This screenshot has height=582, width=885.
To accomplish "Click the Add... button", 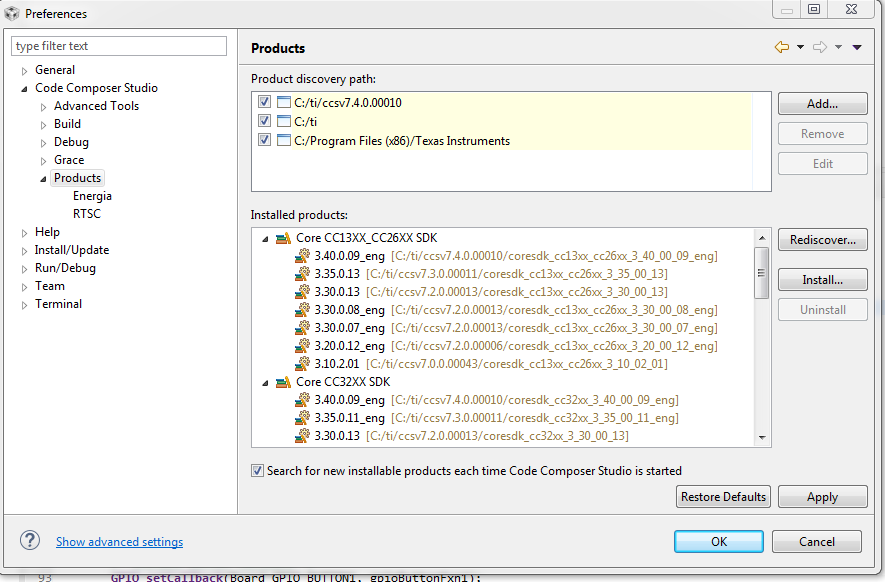I will pyautogui.click(x=822, y=104).
